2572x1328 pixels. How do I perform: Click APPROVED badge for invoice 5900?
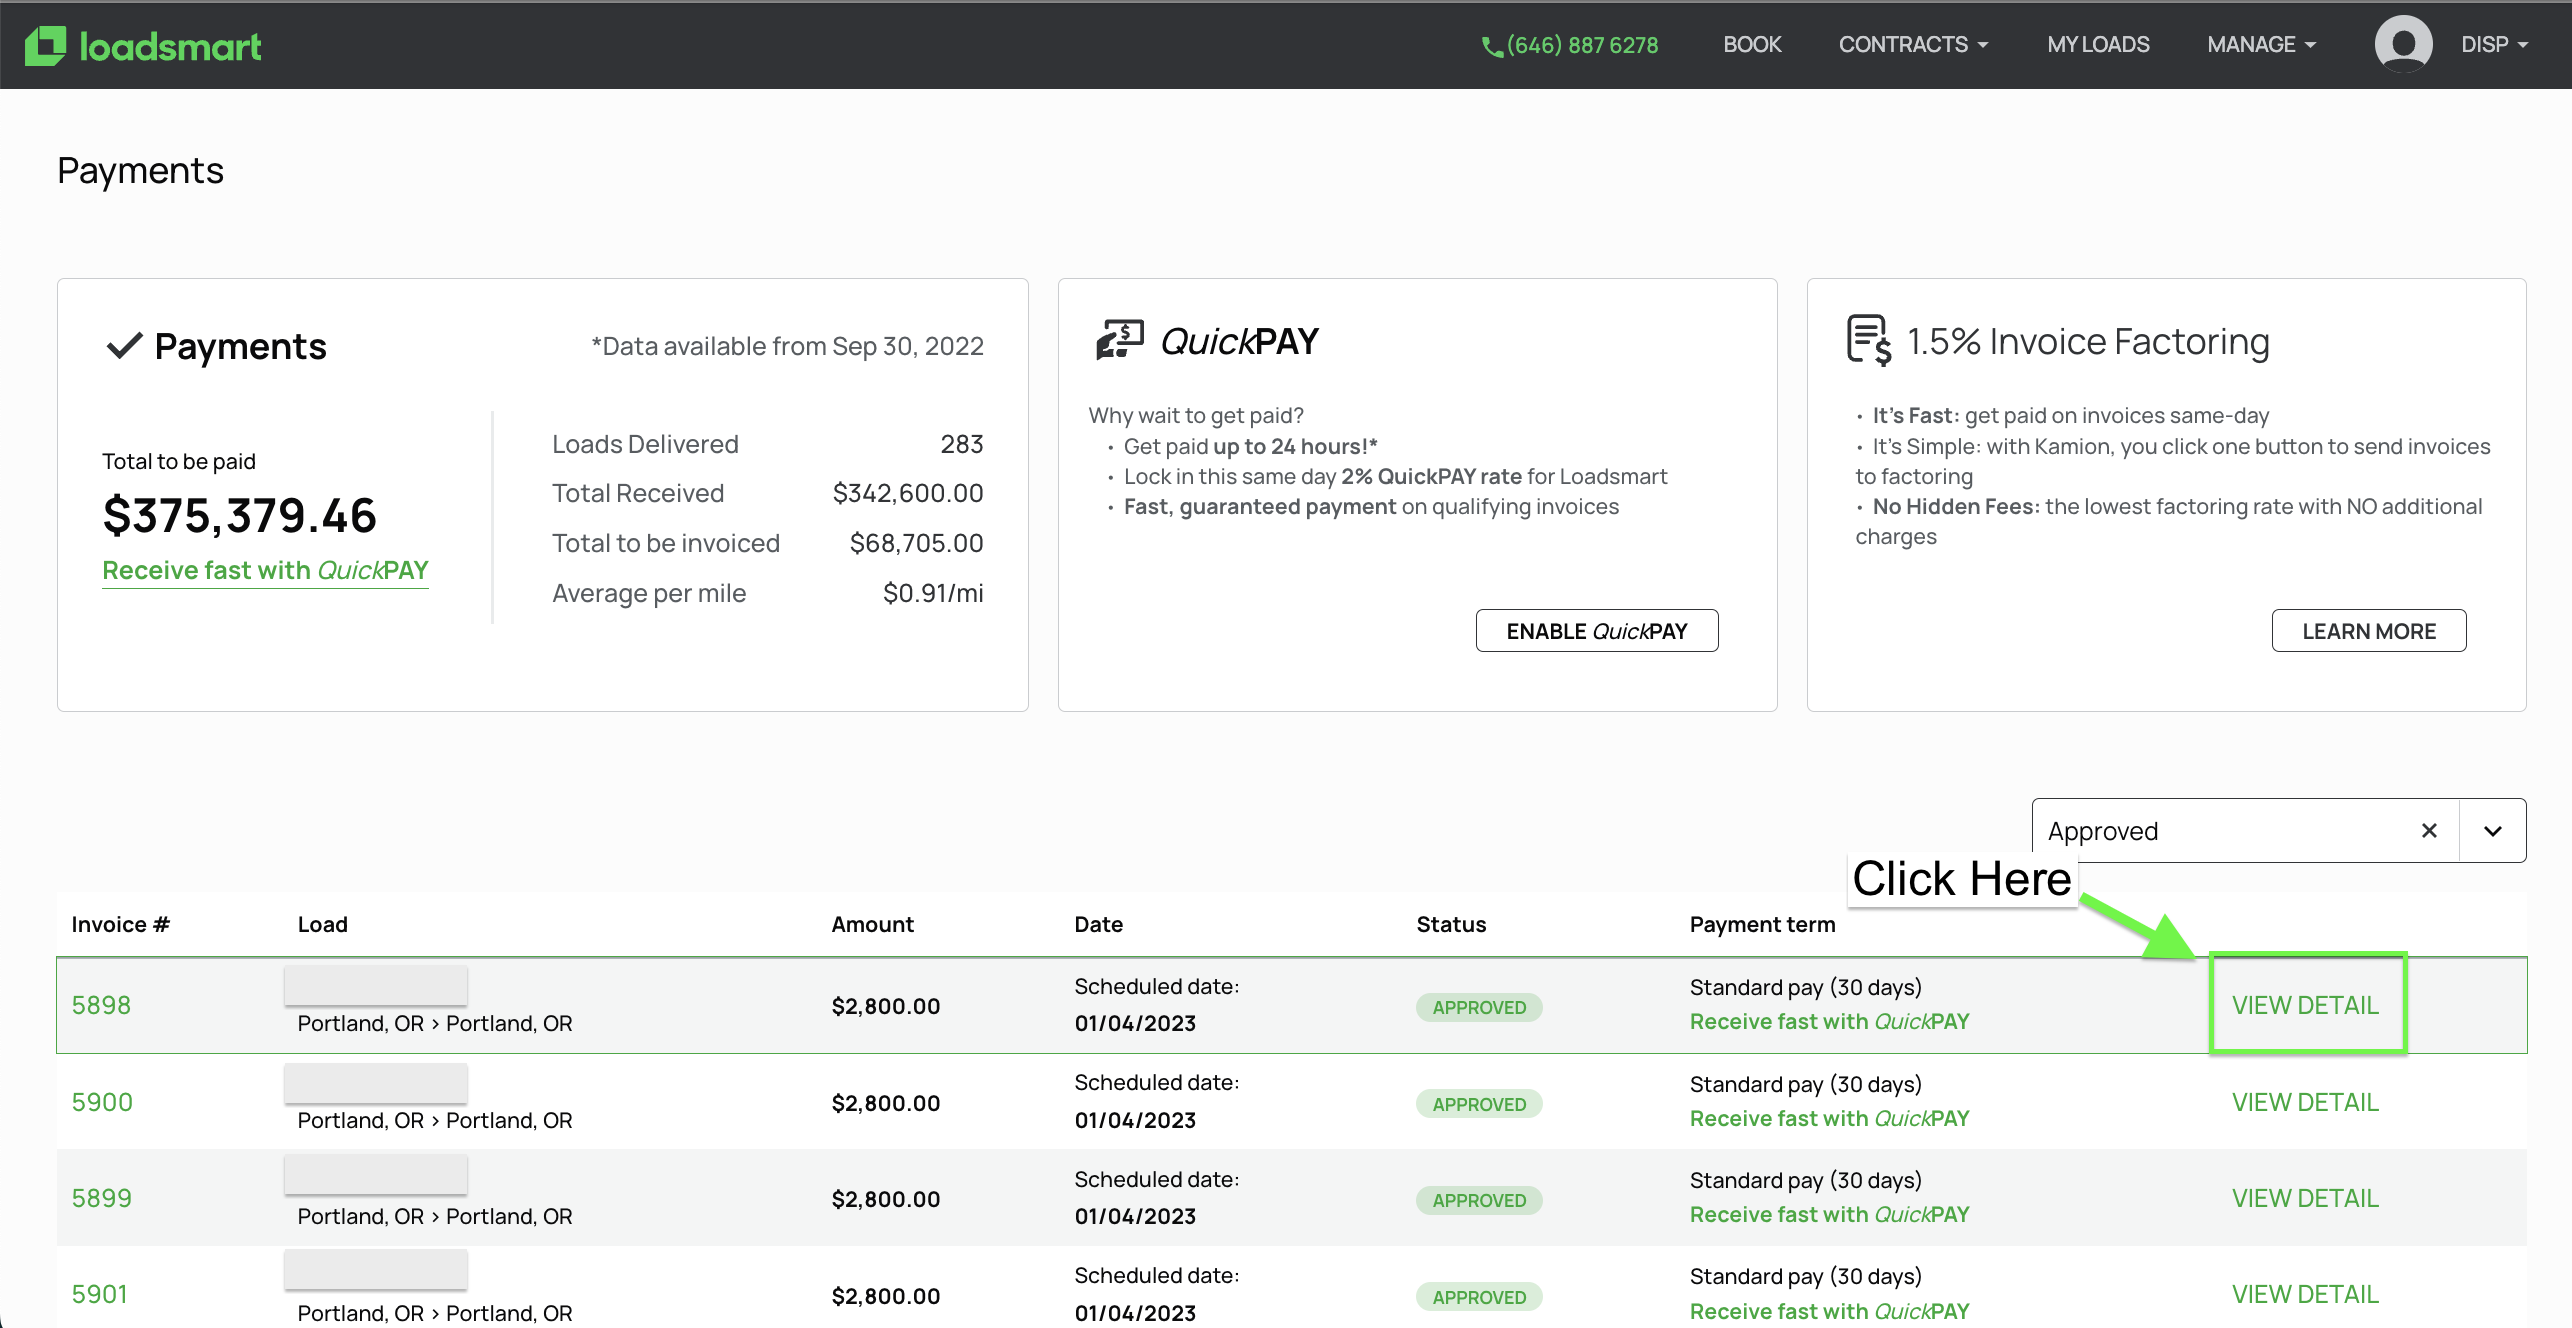pos(1479,1104)
